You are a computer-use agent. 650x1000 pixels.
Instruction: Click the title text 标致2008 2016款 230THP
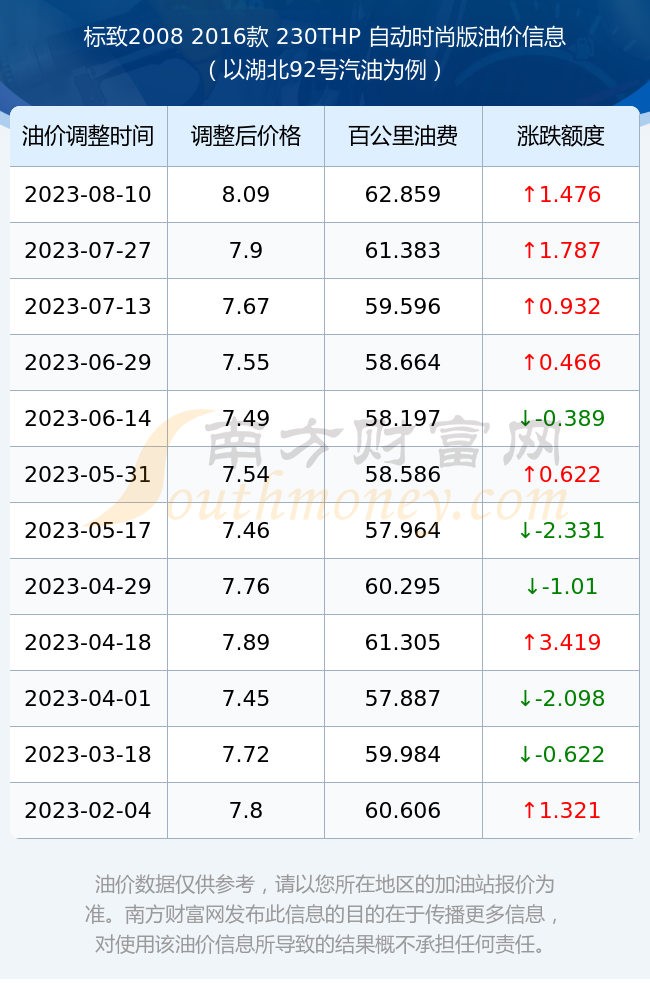pyautogui.click(x=222, y=37)
